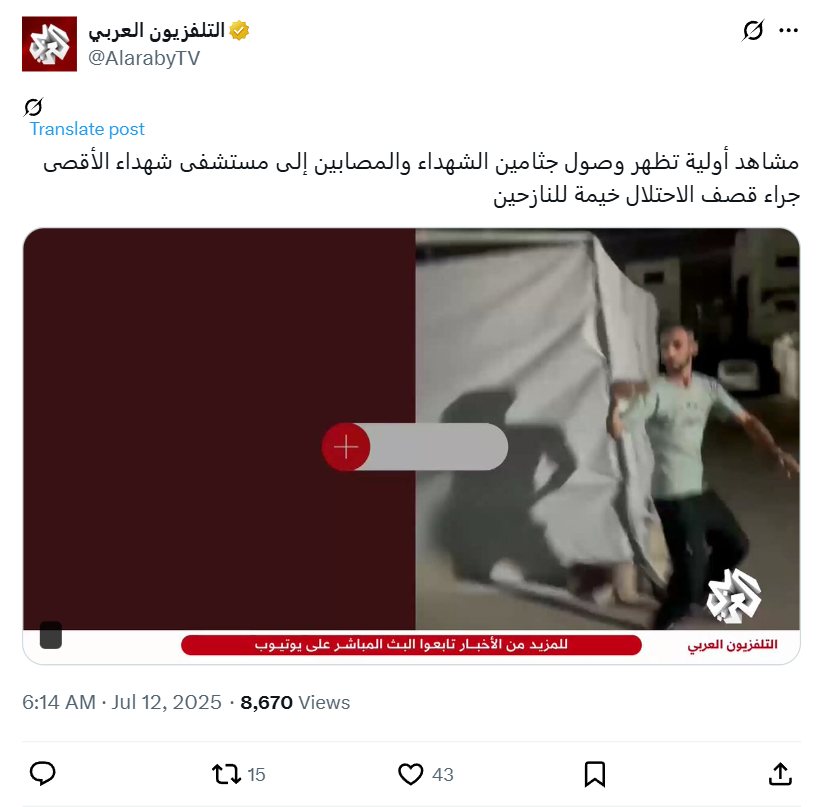Click the Grok icon beside more options
This screenshot has height=807, width=823.
tap(753, 30)
